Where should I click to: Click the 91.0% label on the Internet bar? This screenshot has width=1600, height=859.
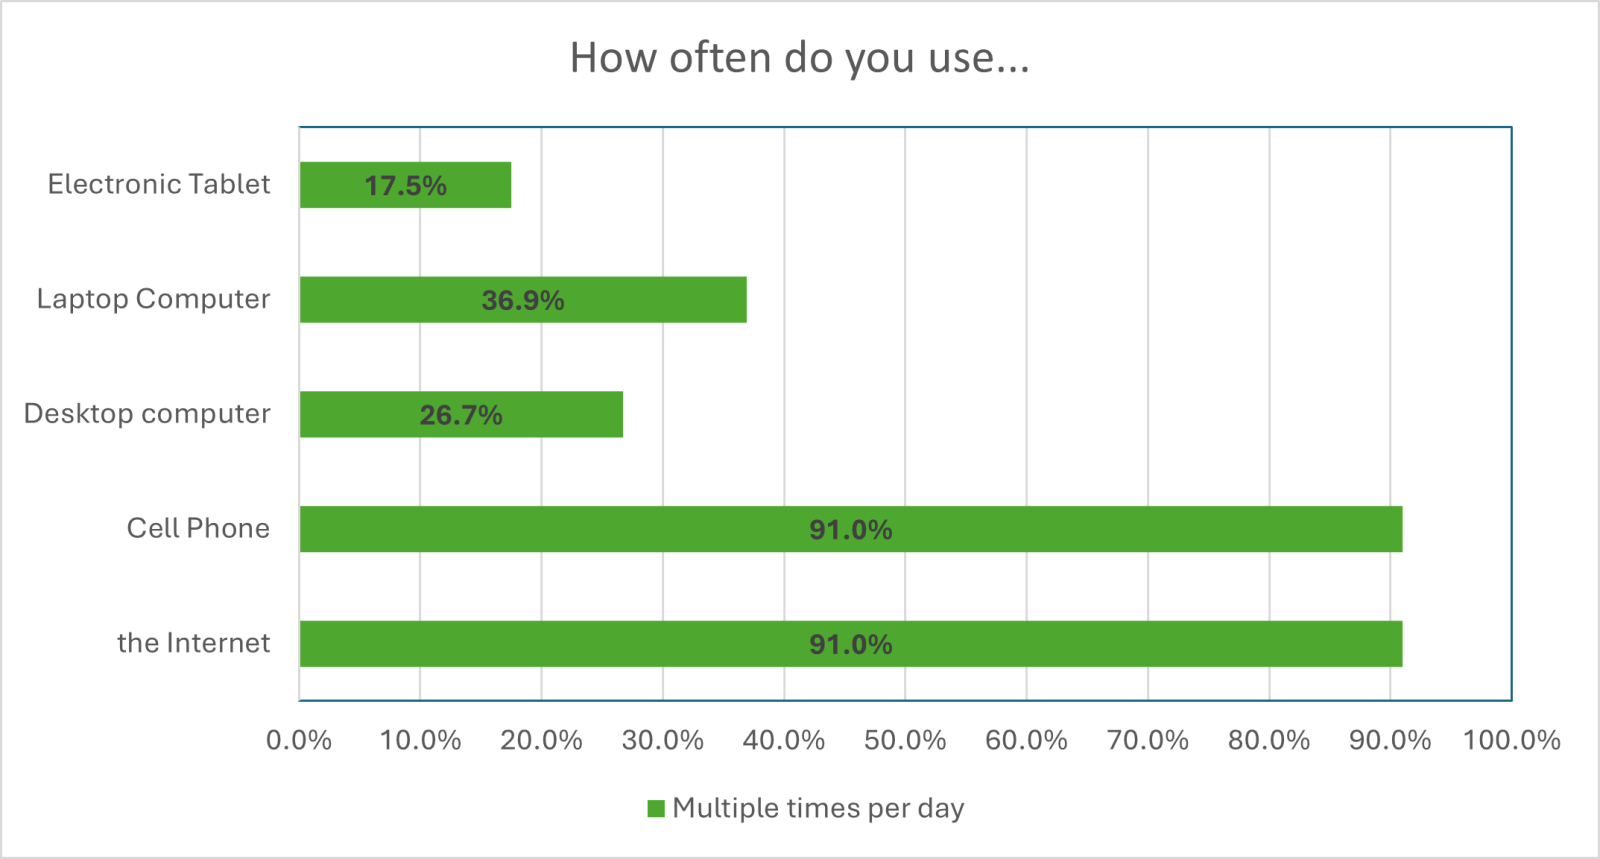[851, 645]
